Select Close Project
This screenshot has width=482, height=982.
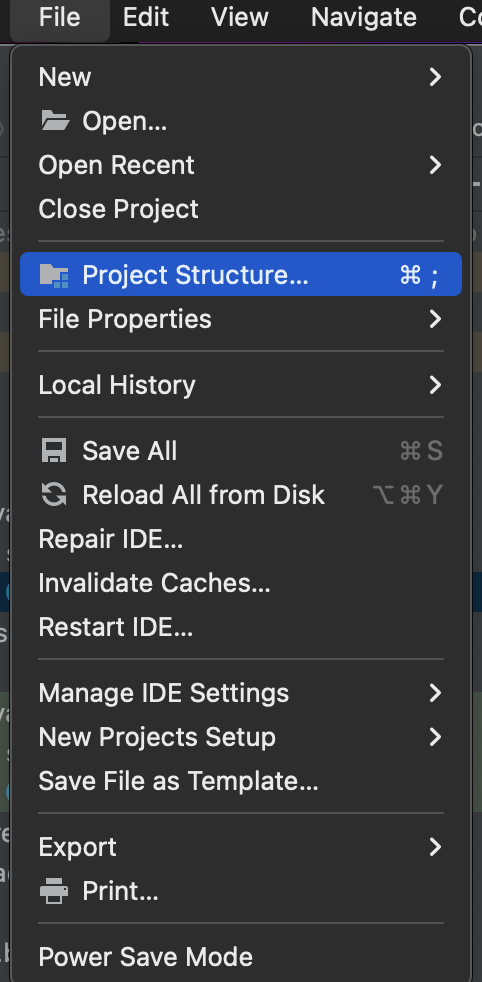click(241, 209)
